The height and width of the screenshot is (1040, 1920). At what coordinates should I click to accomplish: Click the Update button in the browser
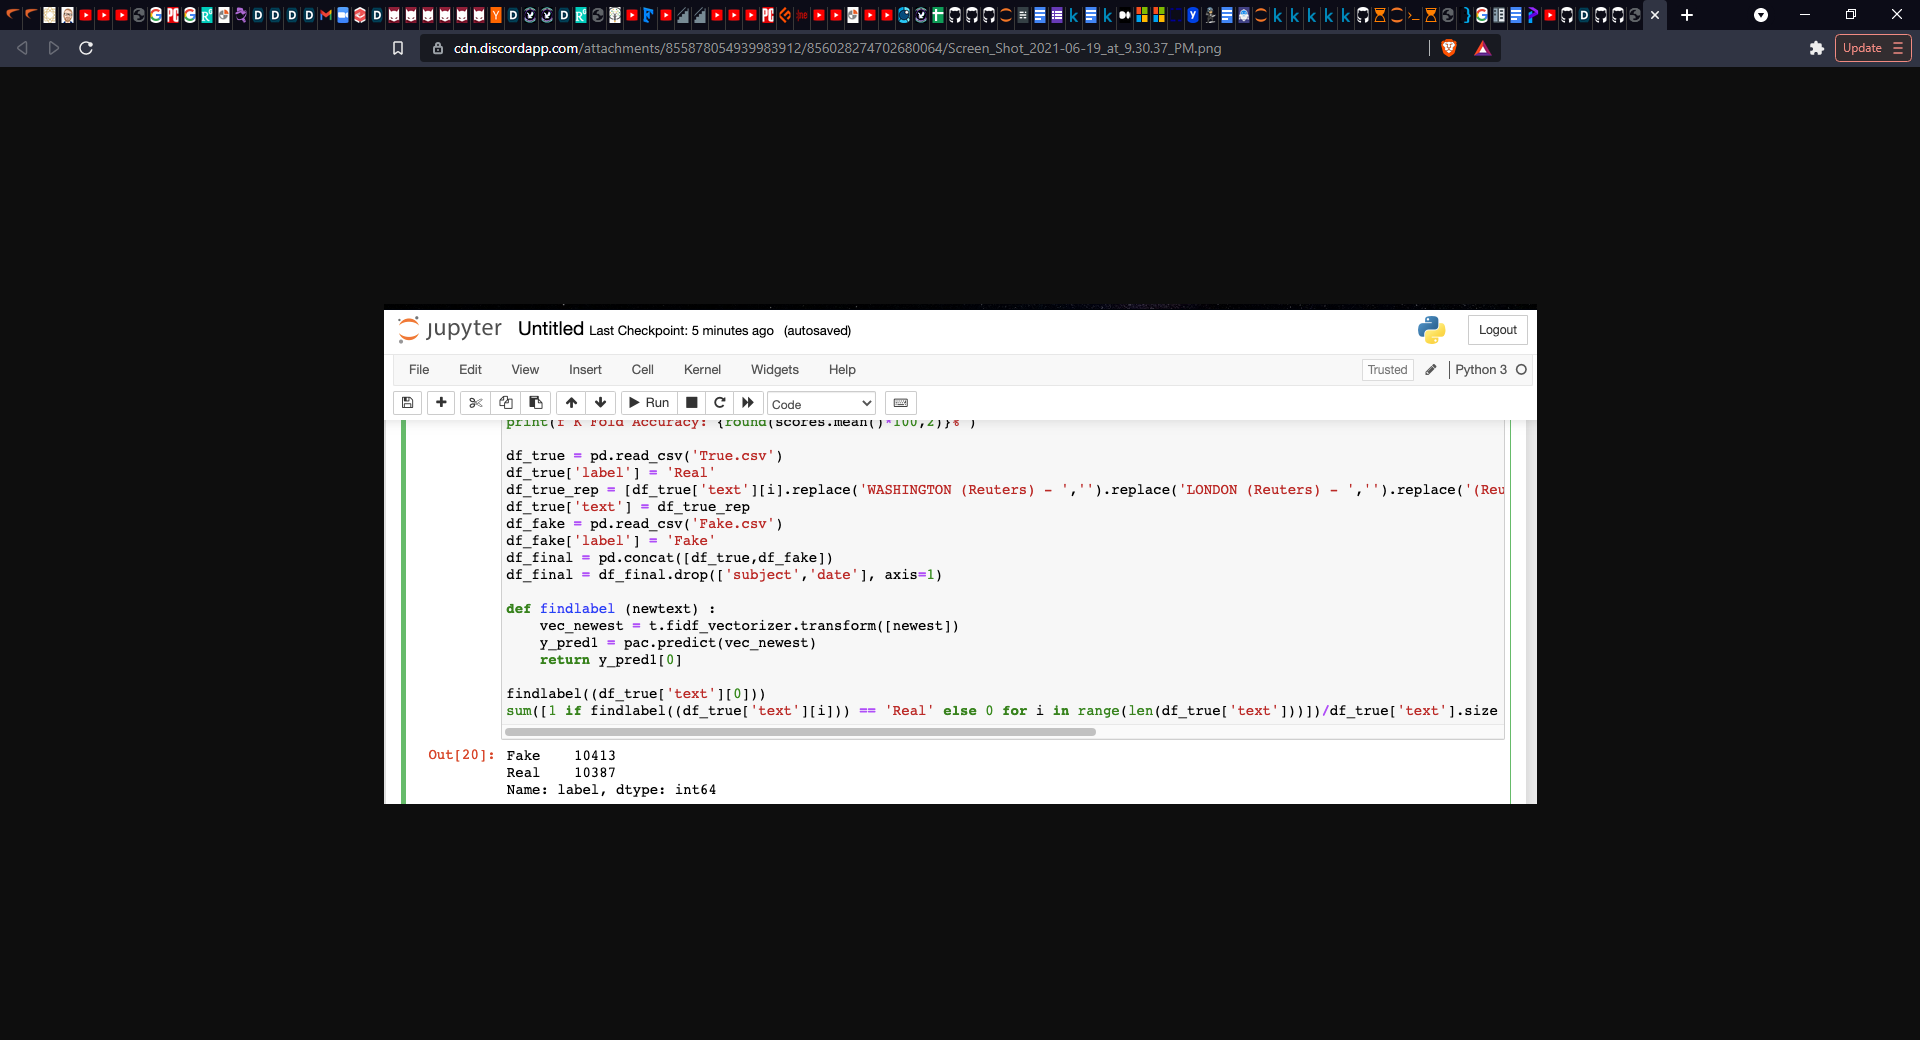pyautogui.click(x=1872, y=48)
